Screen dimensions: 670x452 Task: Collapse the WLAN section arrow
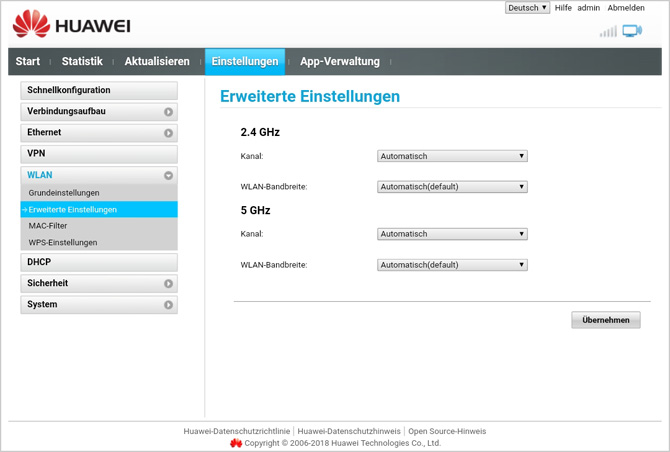[168, 175]
